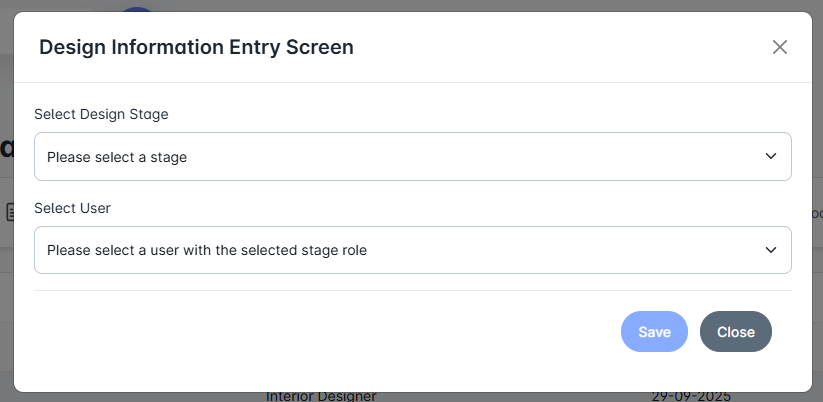Click the 'Design Information Entry Screen' title
823x402 pixels.
pyautogui.click(x=195, y=47)
